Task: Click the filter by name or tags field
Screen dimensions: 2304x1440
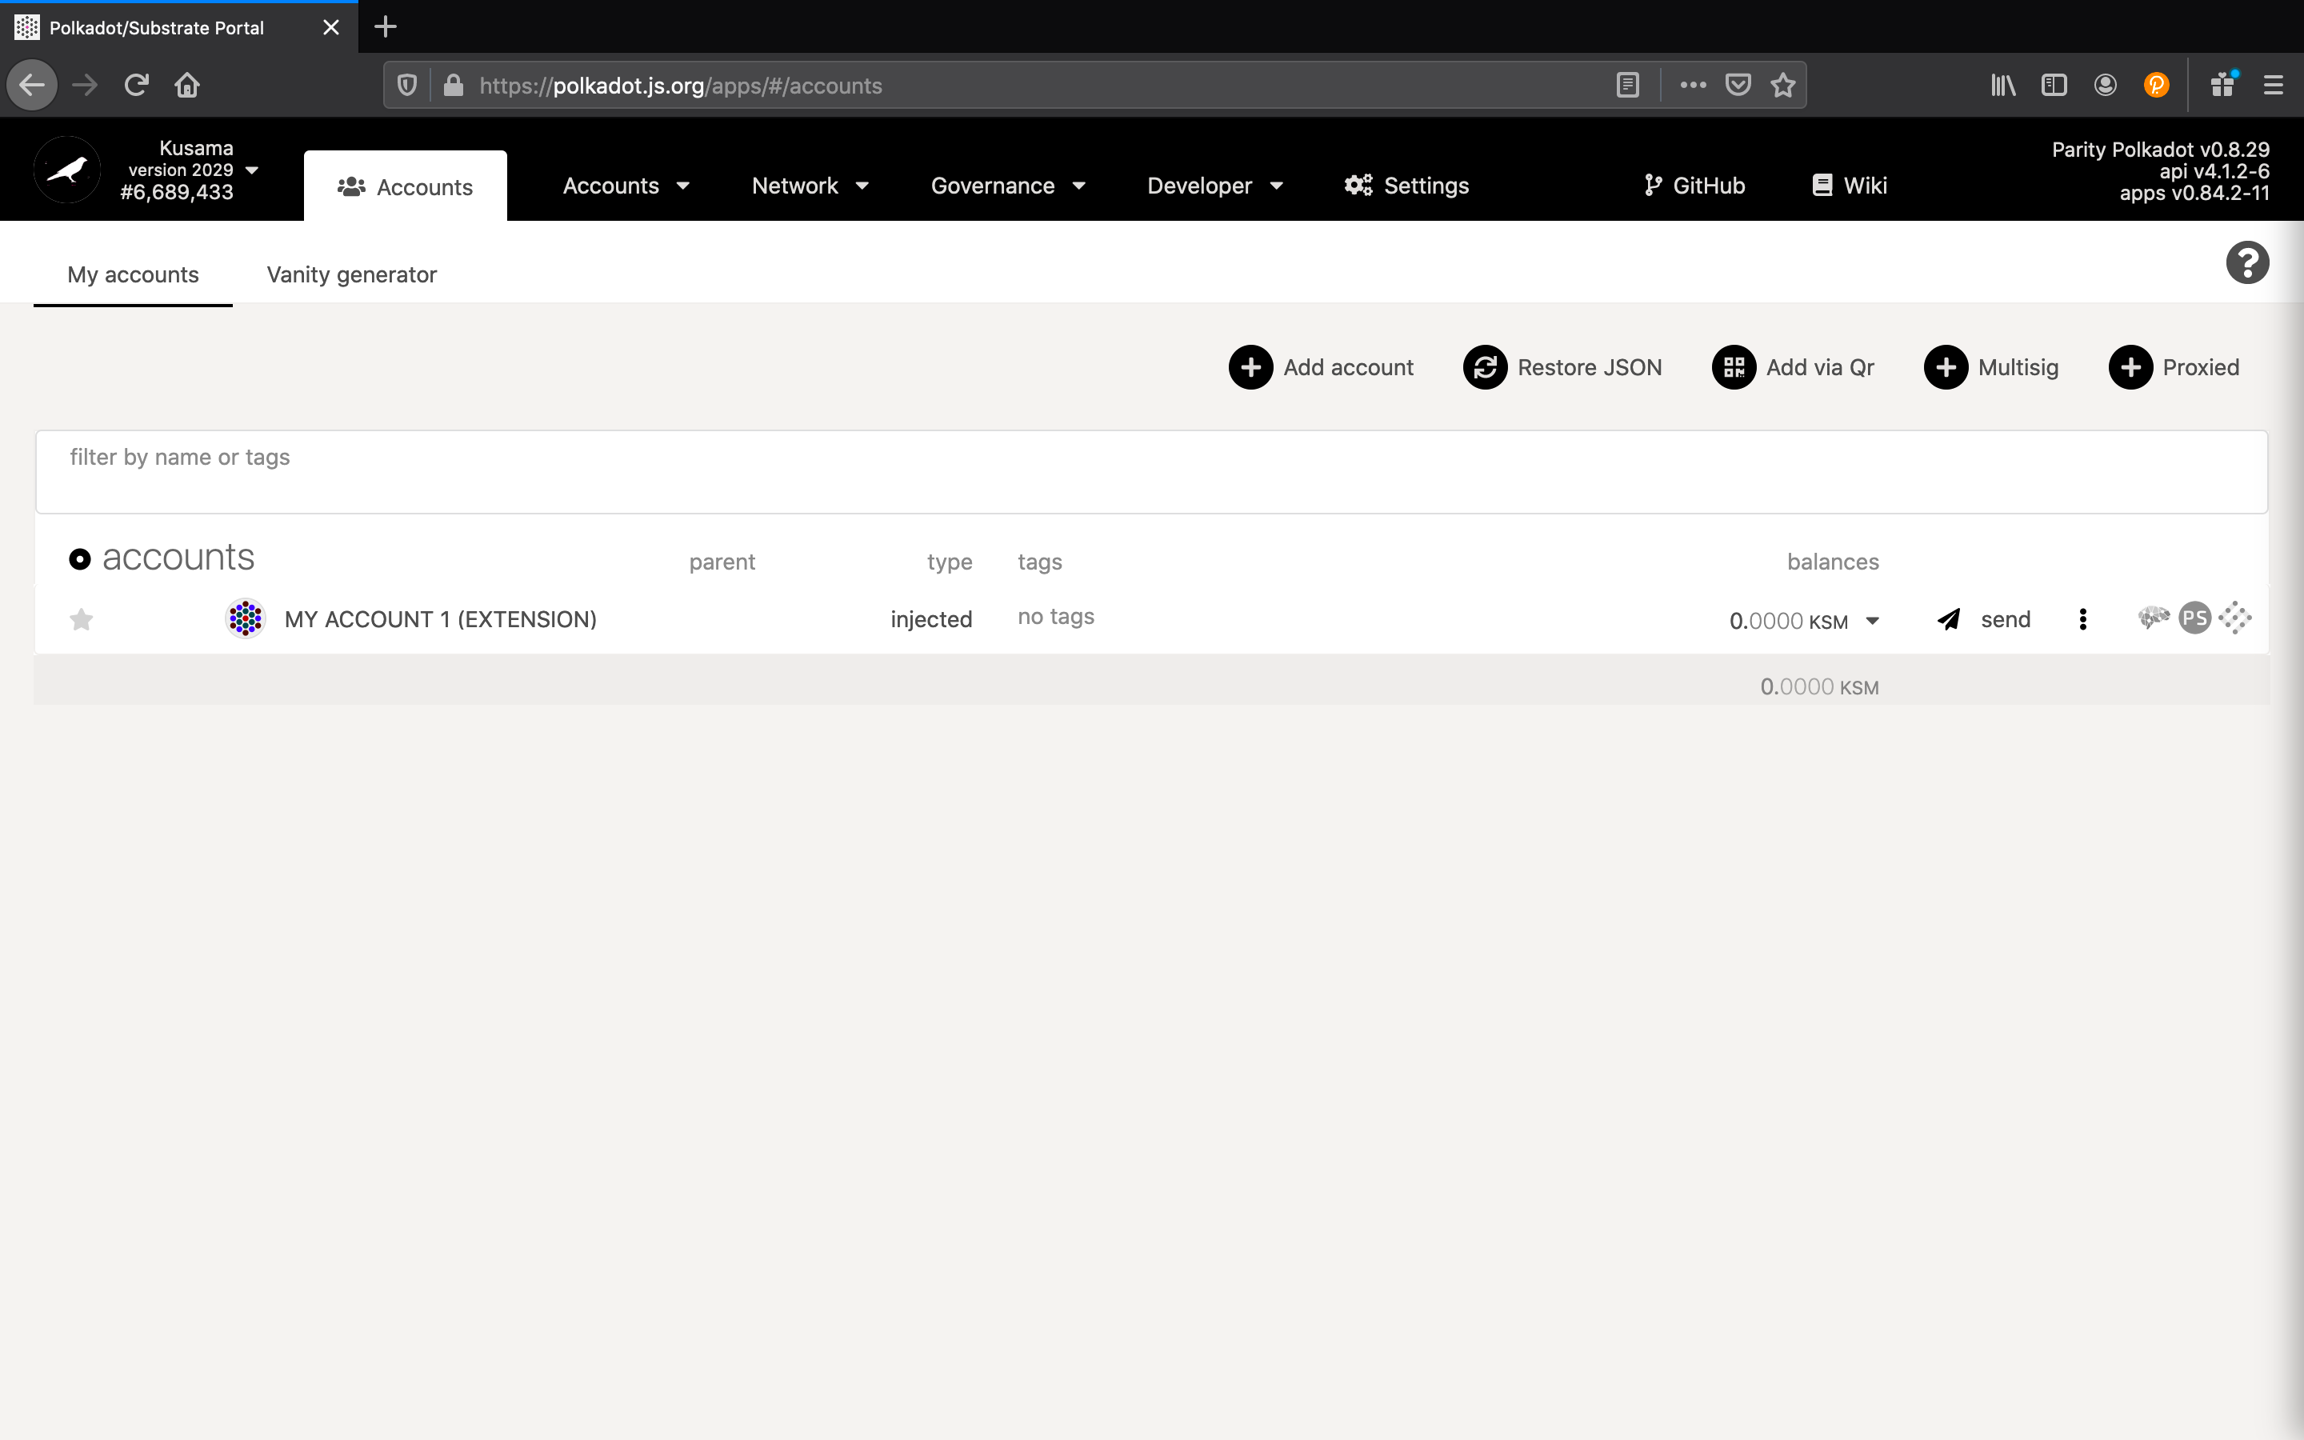Action: 1150,470
